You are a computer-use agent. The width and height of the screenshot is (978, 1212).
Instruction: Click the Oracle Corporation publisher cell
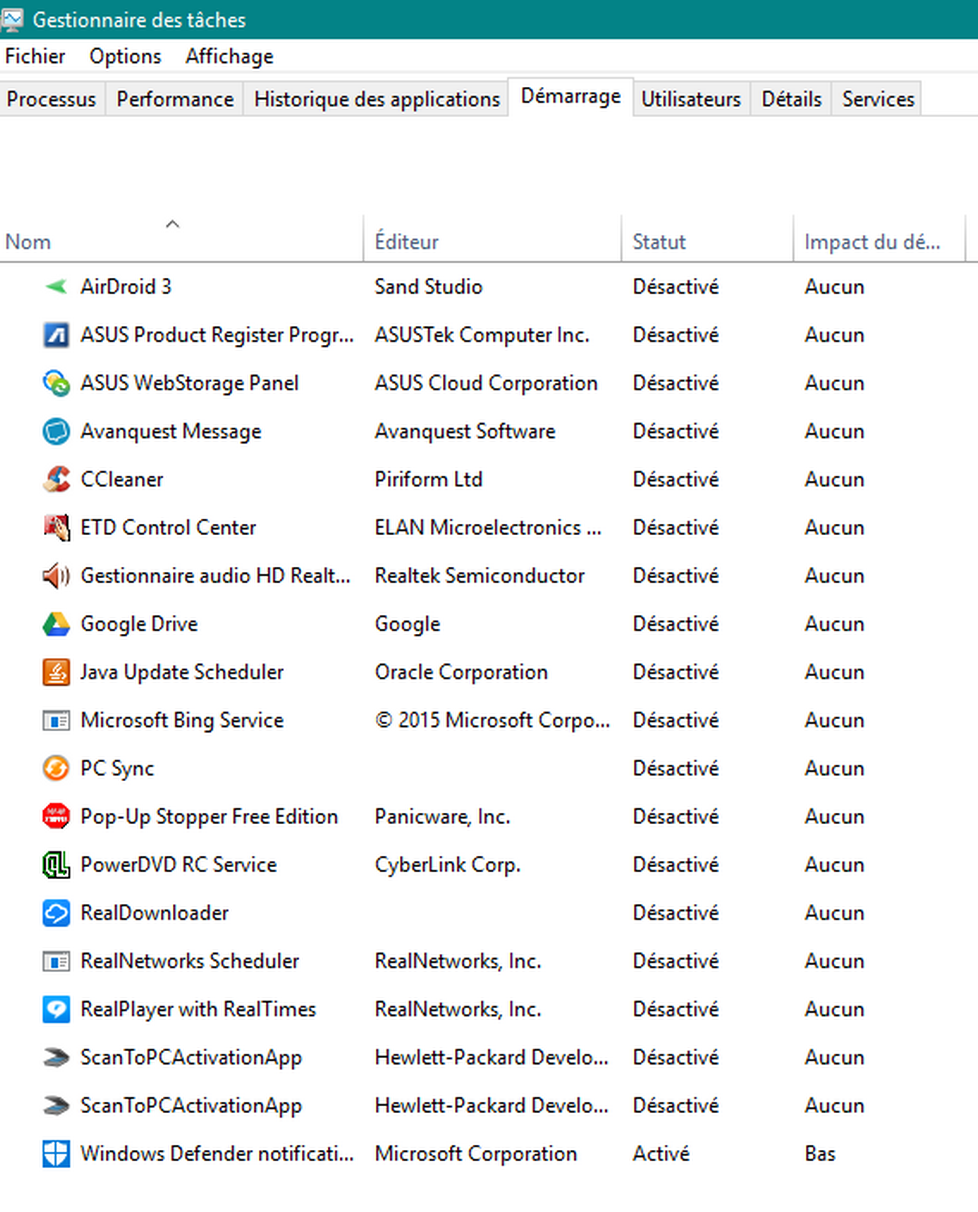click(x=461, y=672)
